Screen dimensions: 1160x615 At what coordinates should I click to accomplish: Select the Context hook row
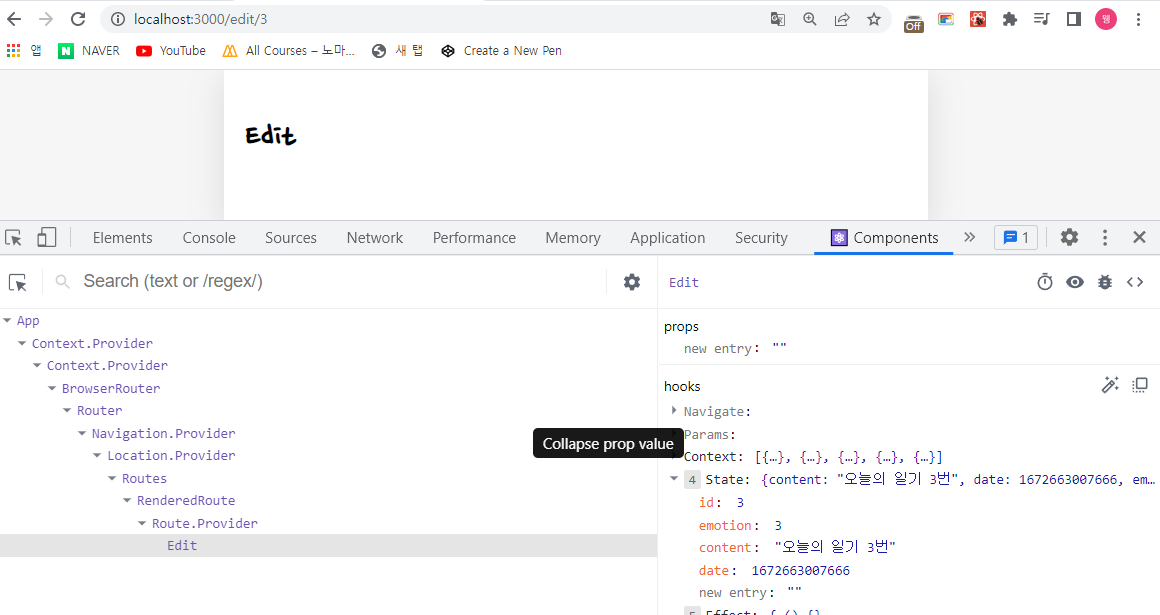[812, 457]
